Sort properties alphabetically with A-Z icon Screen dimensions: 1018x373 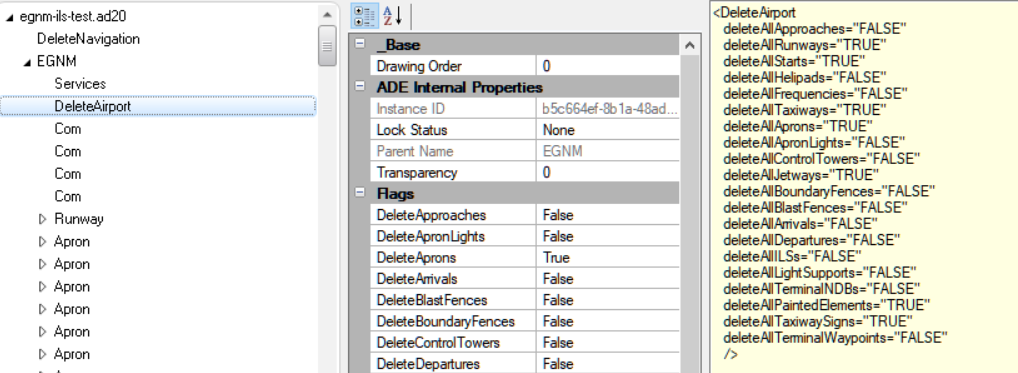tap(392, 16)
